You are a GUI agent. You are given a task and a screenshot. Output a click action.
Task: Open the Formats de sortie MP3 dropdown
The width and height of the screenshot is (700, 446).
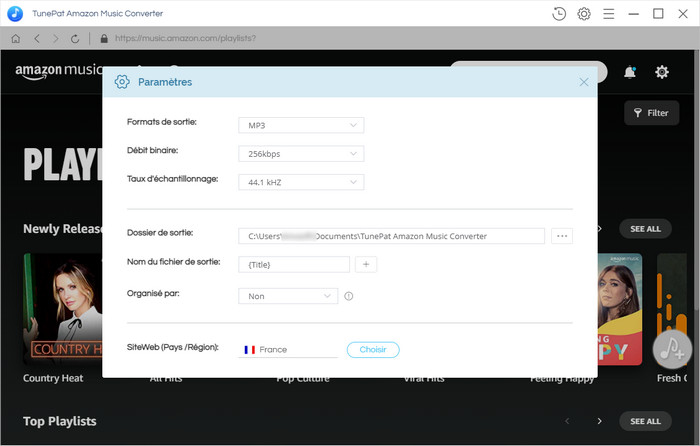pos(301,125)
